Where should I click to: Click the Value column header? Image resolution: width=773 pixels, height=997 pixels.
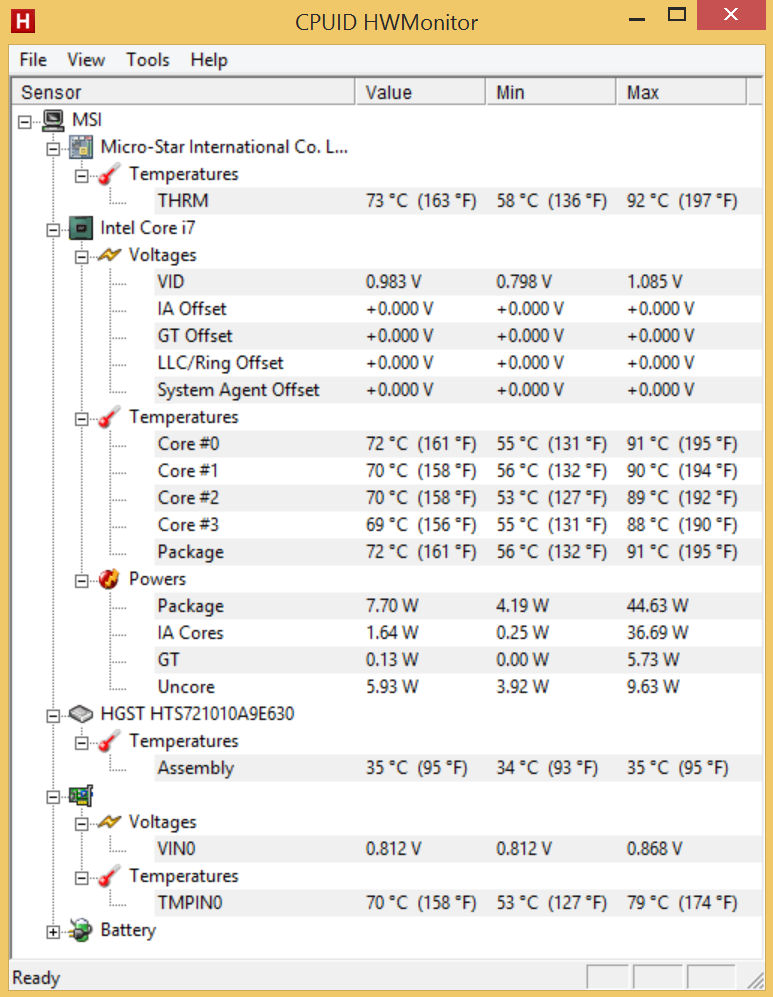pos(420,92)
